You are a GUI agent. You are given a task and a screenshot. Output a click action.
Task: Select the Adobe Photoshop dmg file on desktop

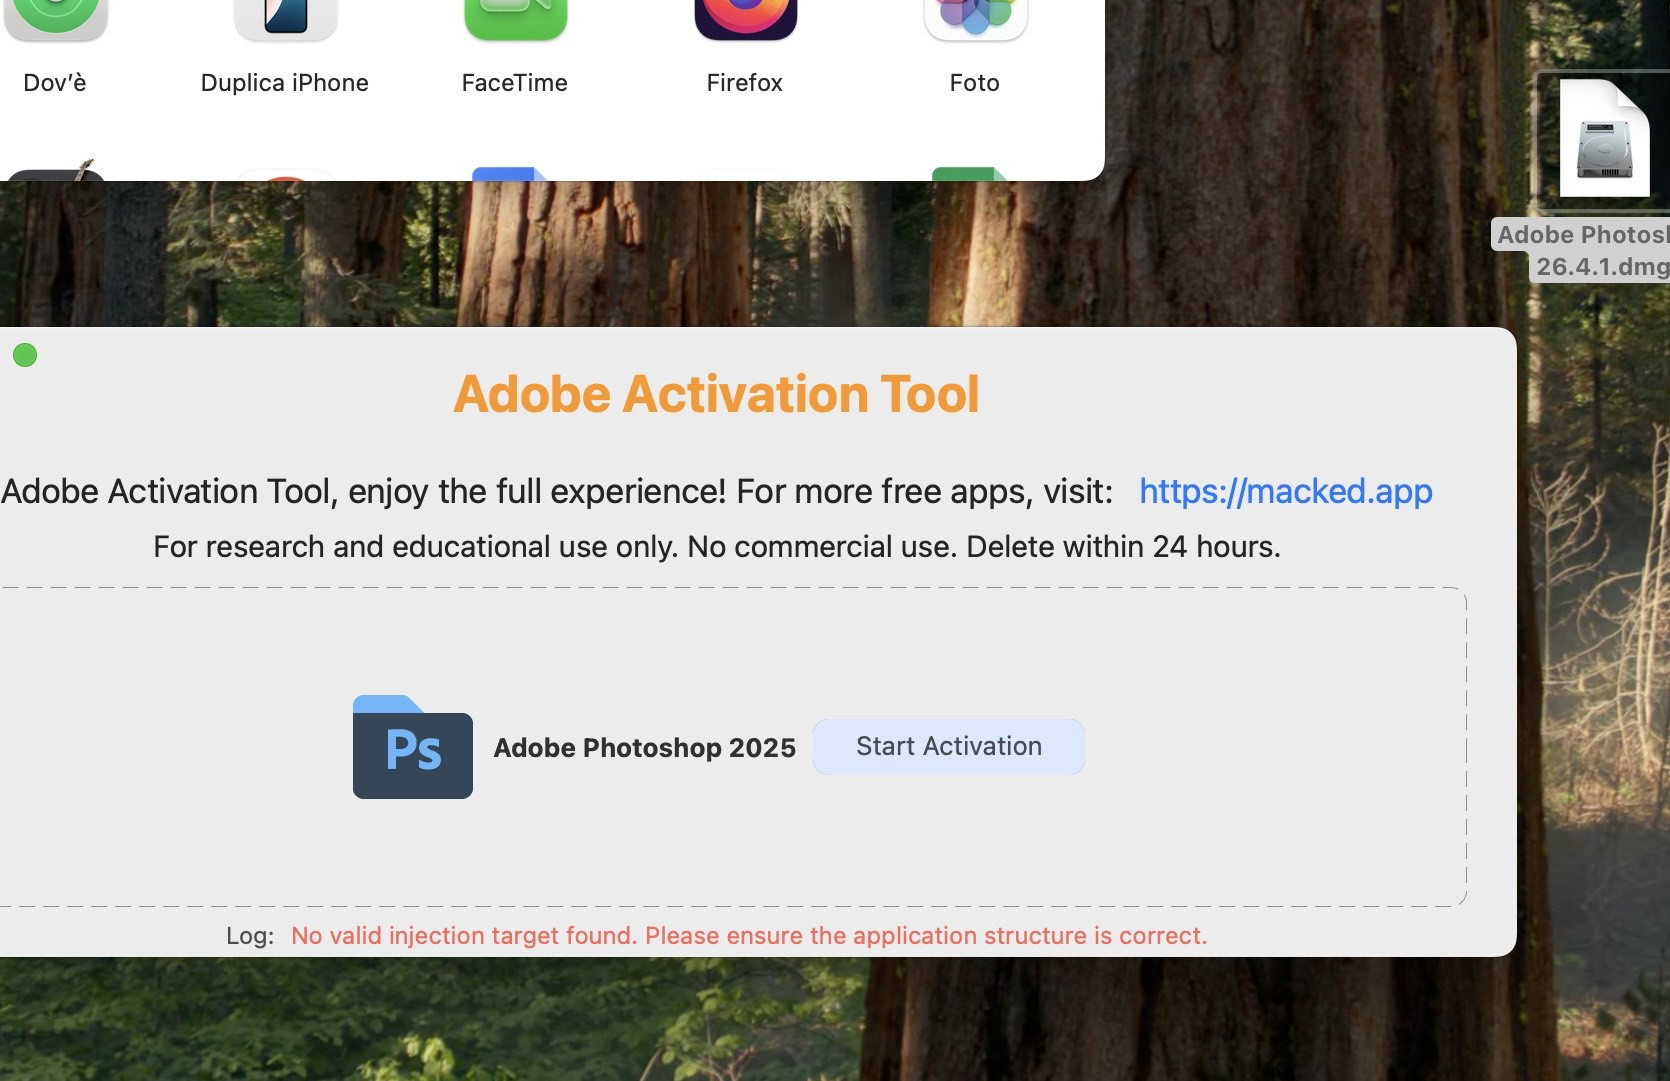1604,139
